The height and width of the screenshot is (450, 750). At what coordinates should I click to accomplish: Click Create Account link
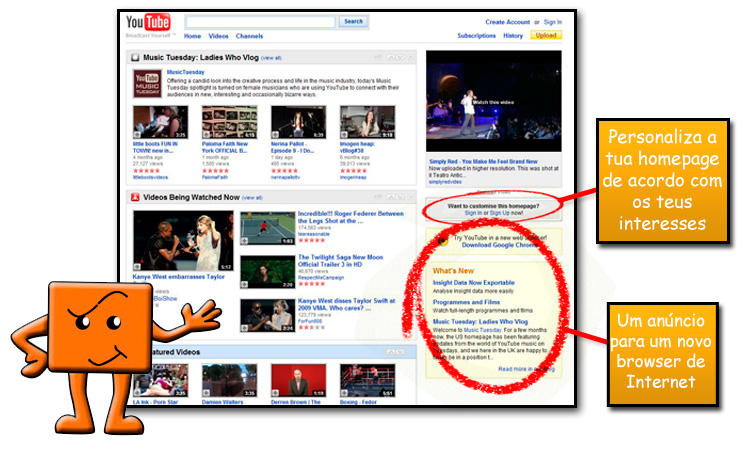click(x=507, y=22)
